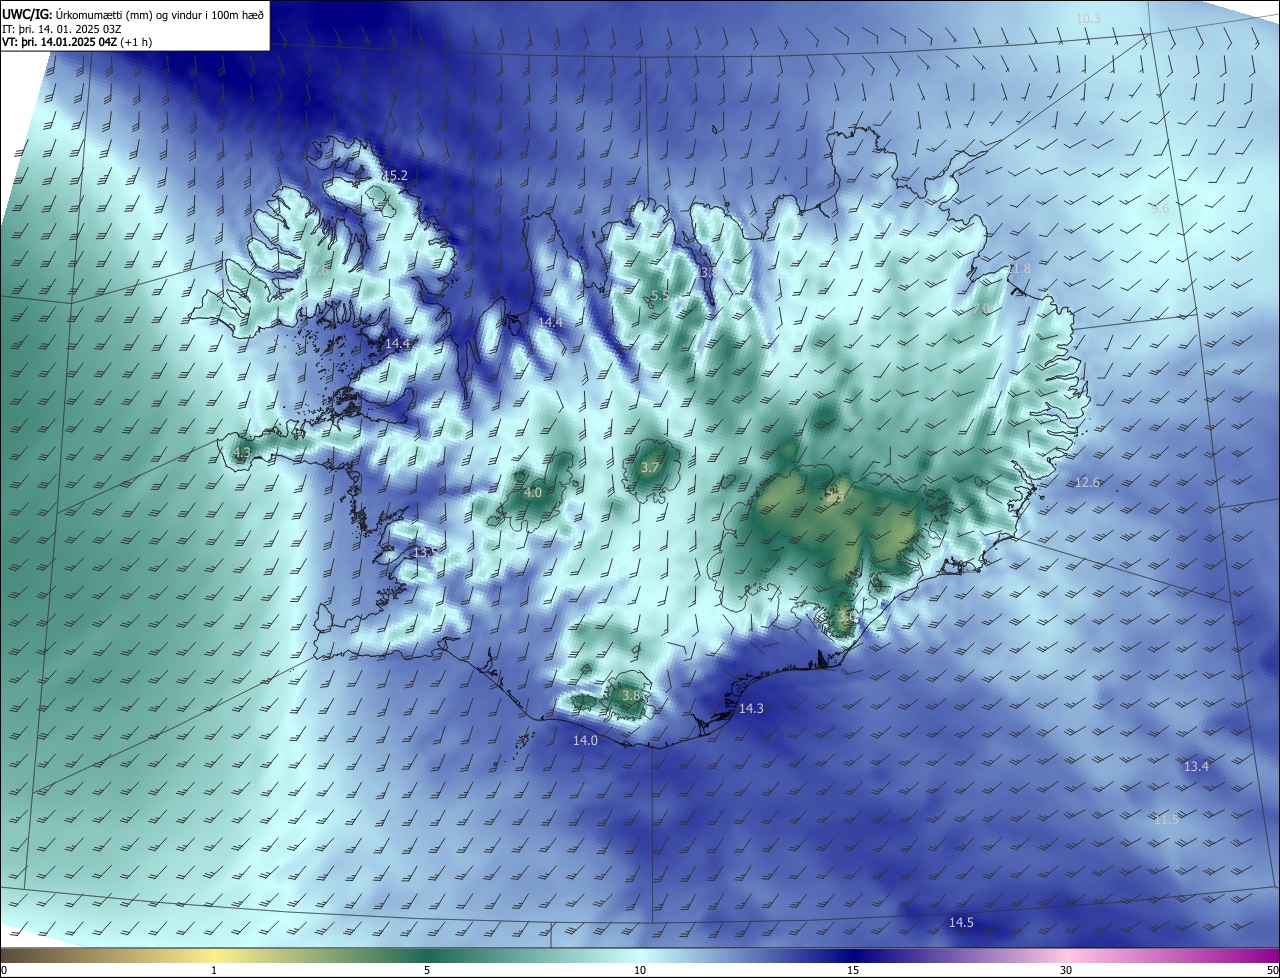This screenshot has width=1280, height=978.
Task: Click the 14.3 value off the south coast
Action: (x=751, y=708)
